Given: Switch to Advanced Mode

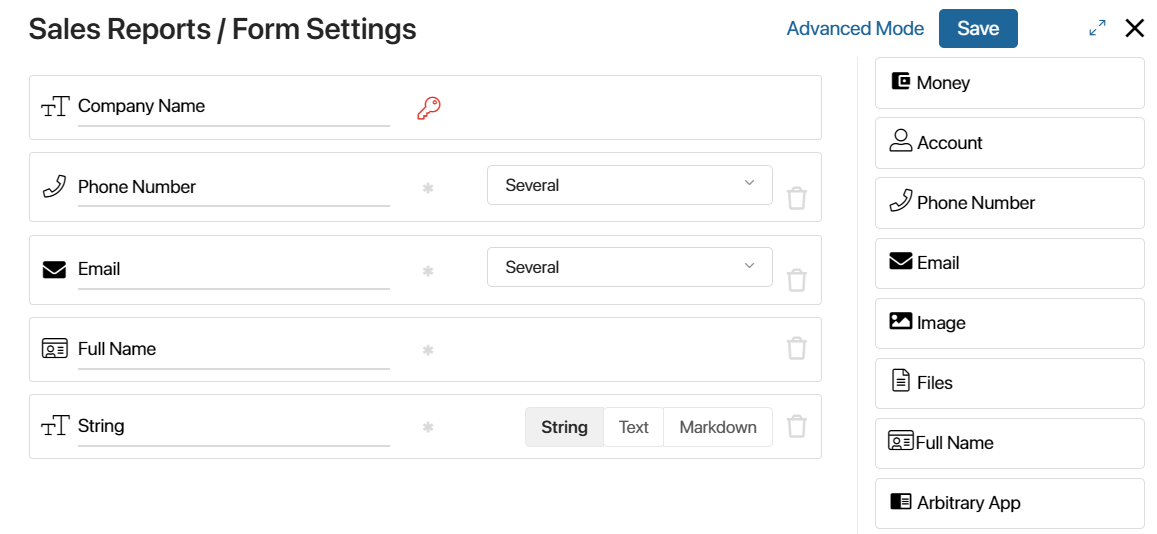Looking at the screenshot, I should [855, 28].
